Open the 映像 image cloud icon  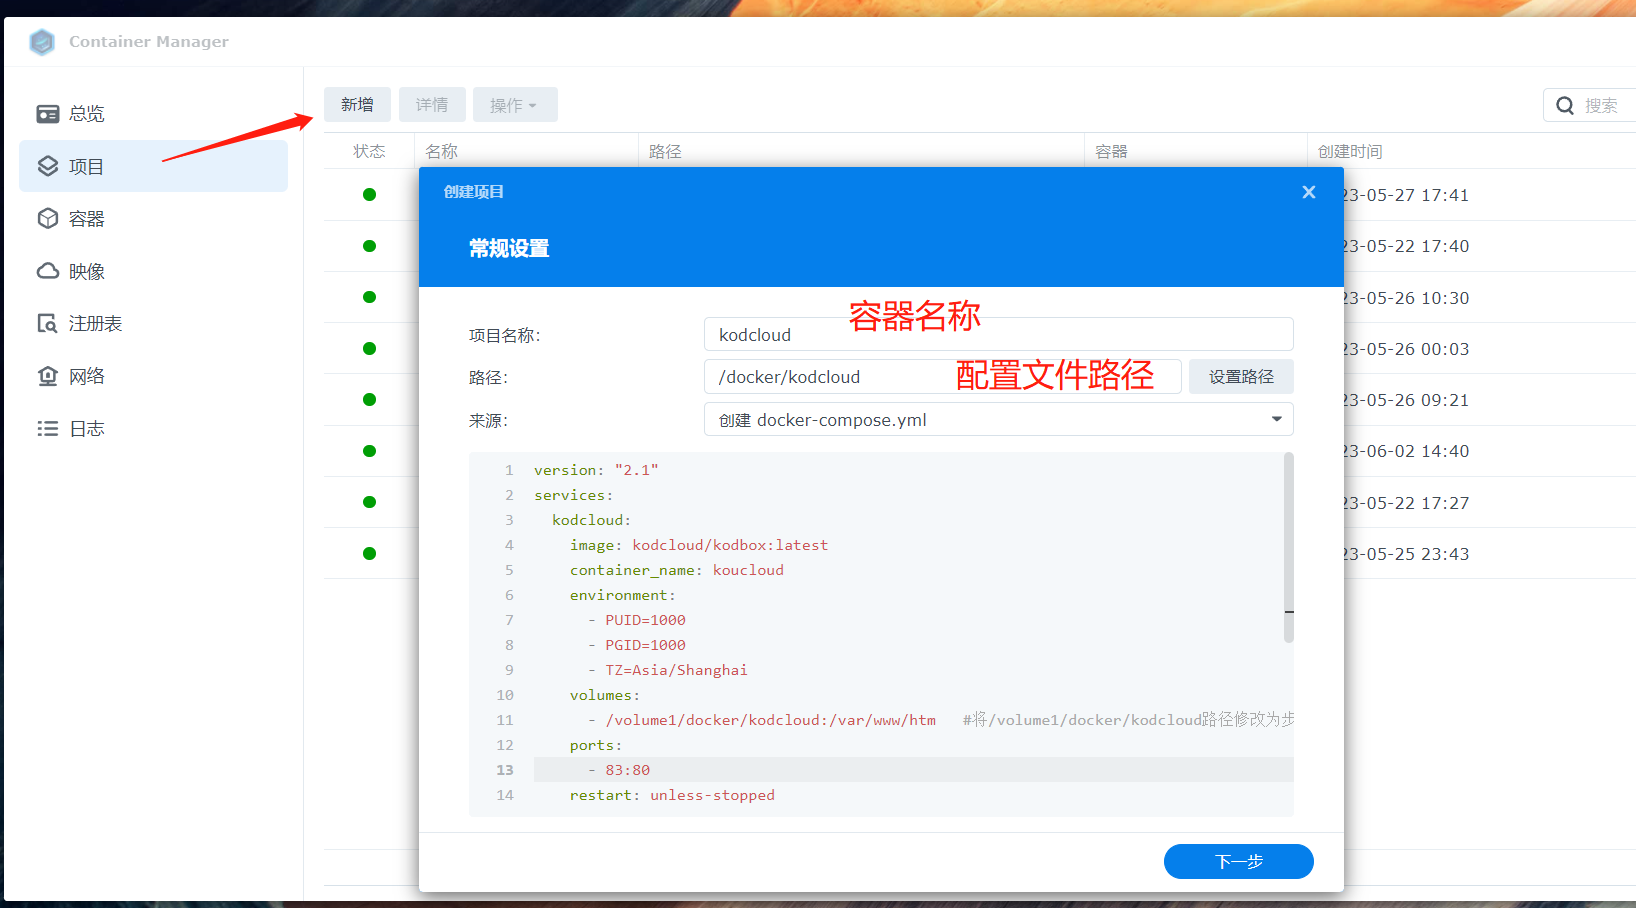(47, 271)
